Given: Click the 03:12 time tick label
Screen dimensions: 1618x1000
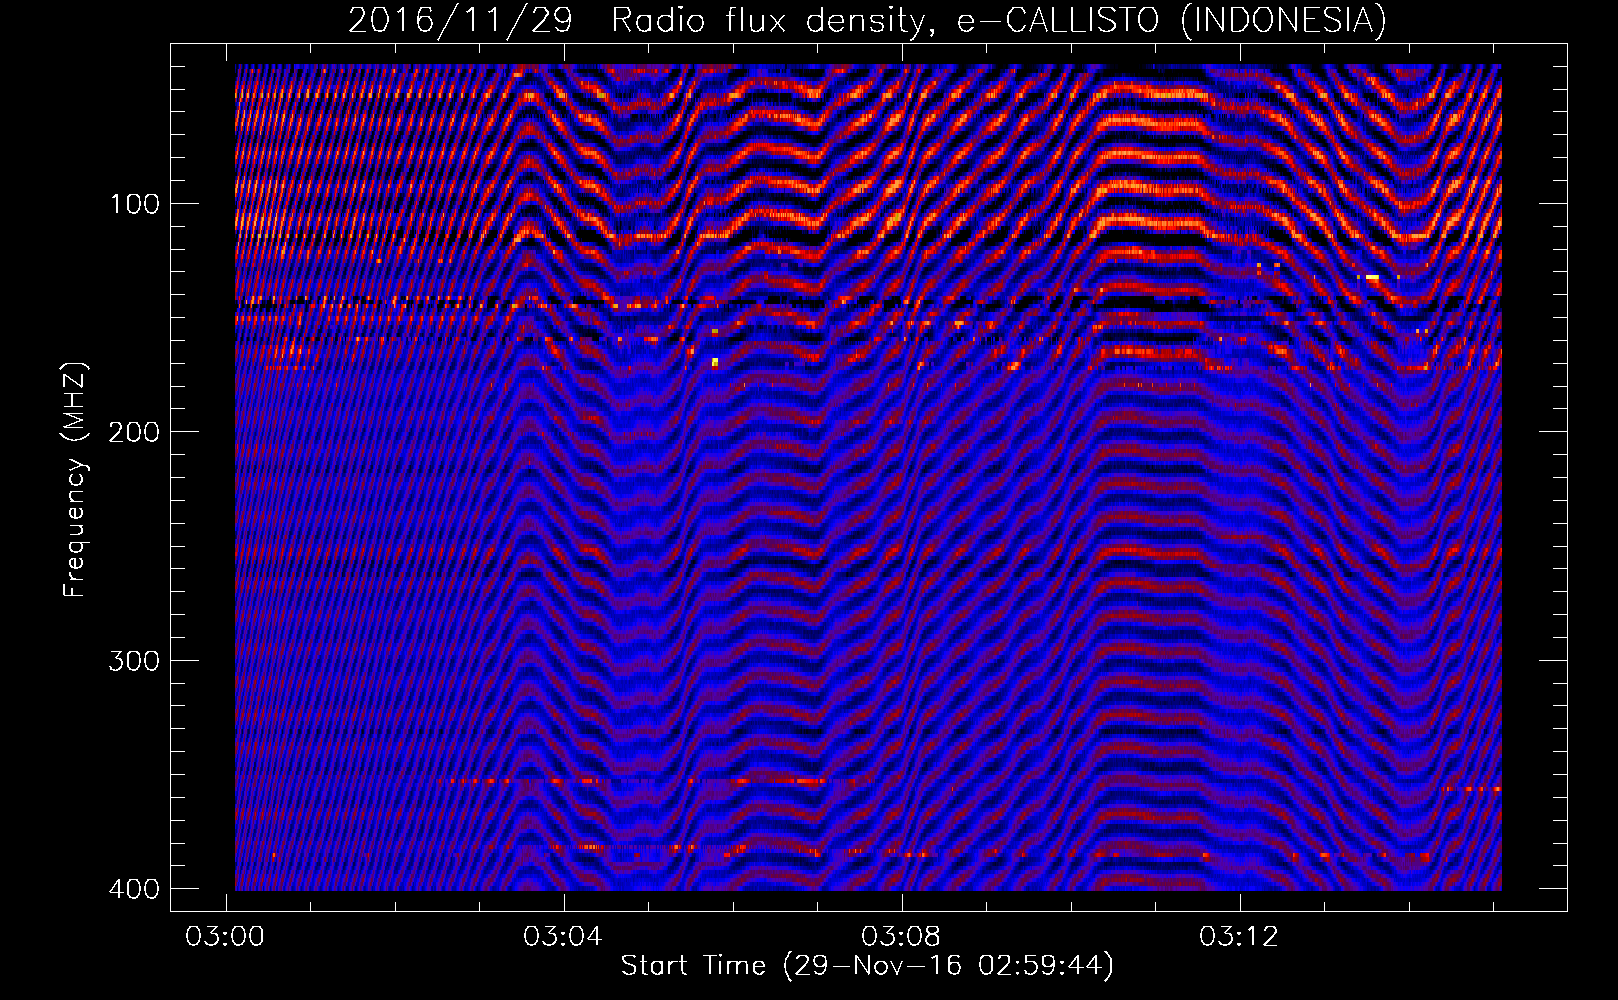Looking at the screenshot, I should click(x=1240, y=937).
